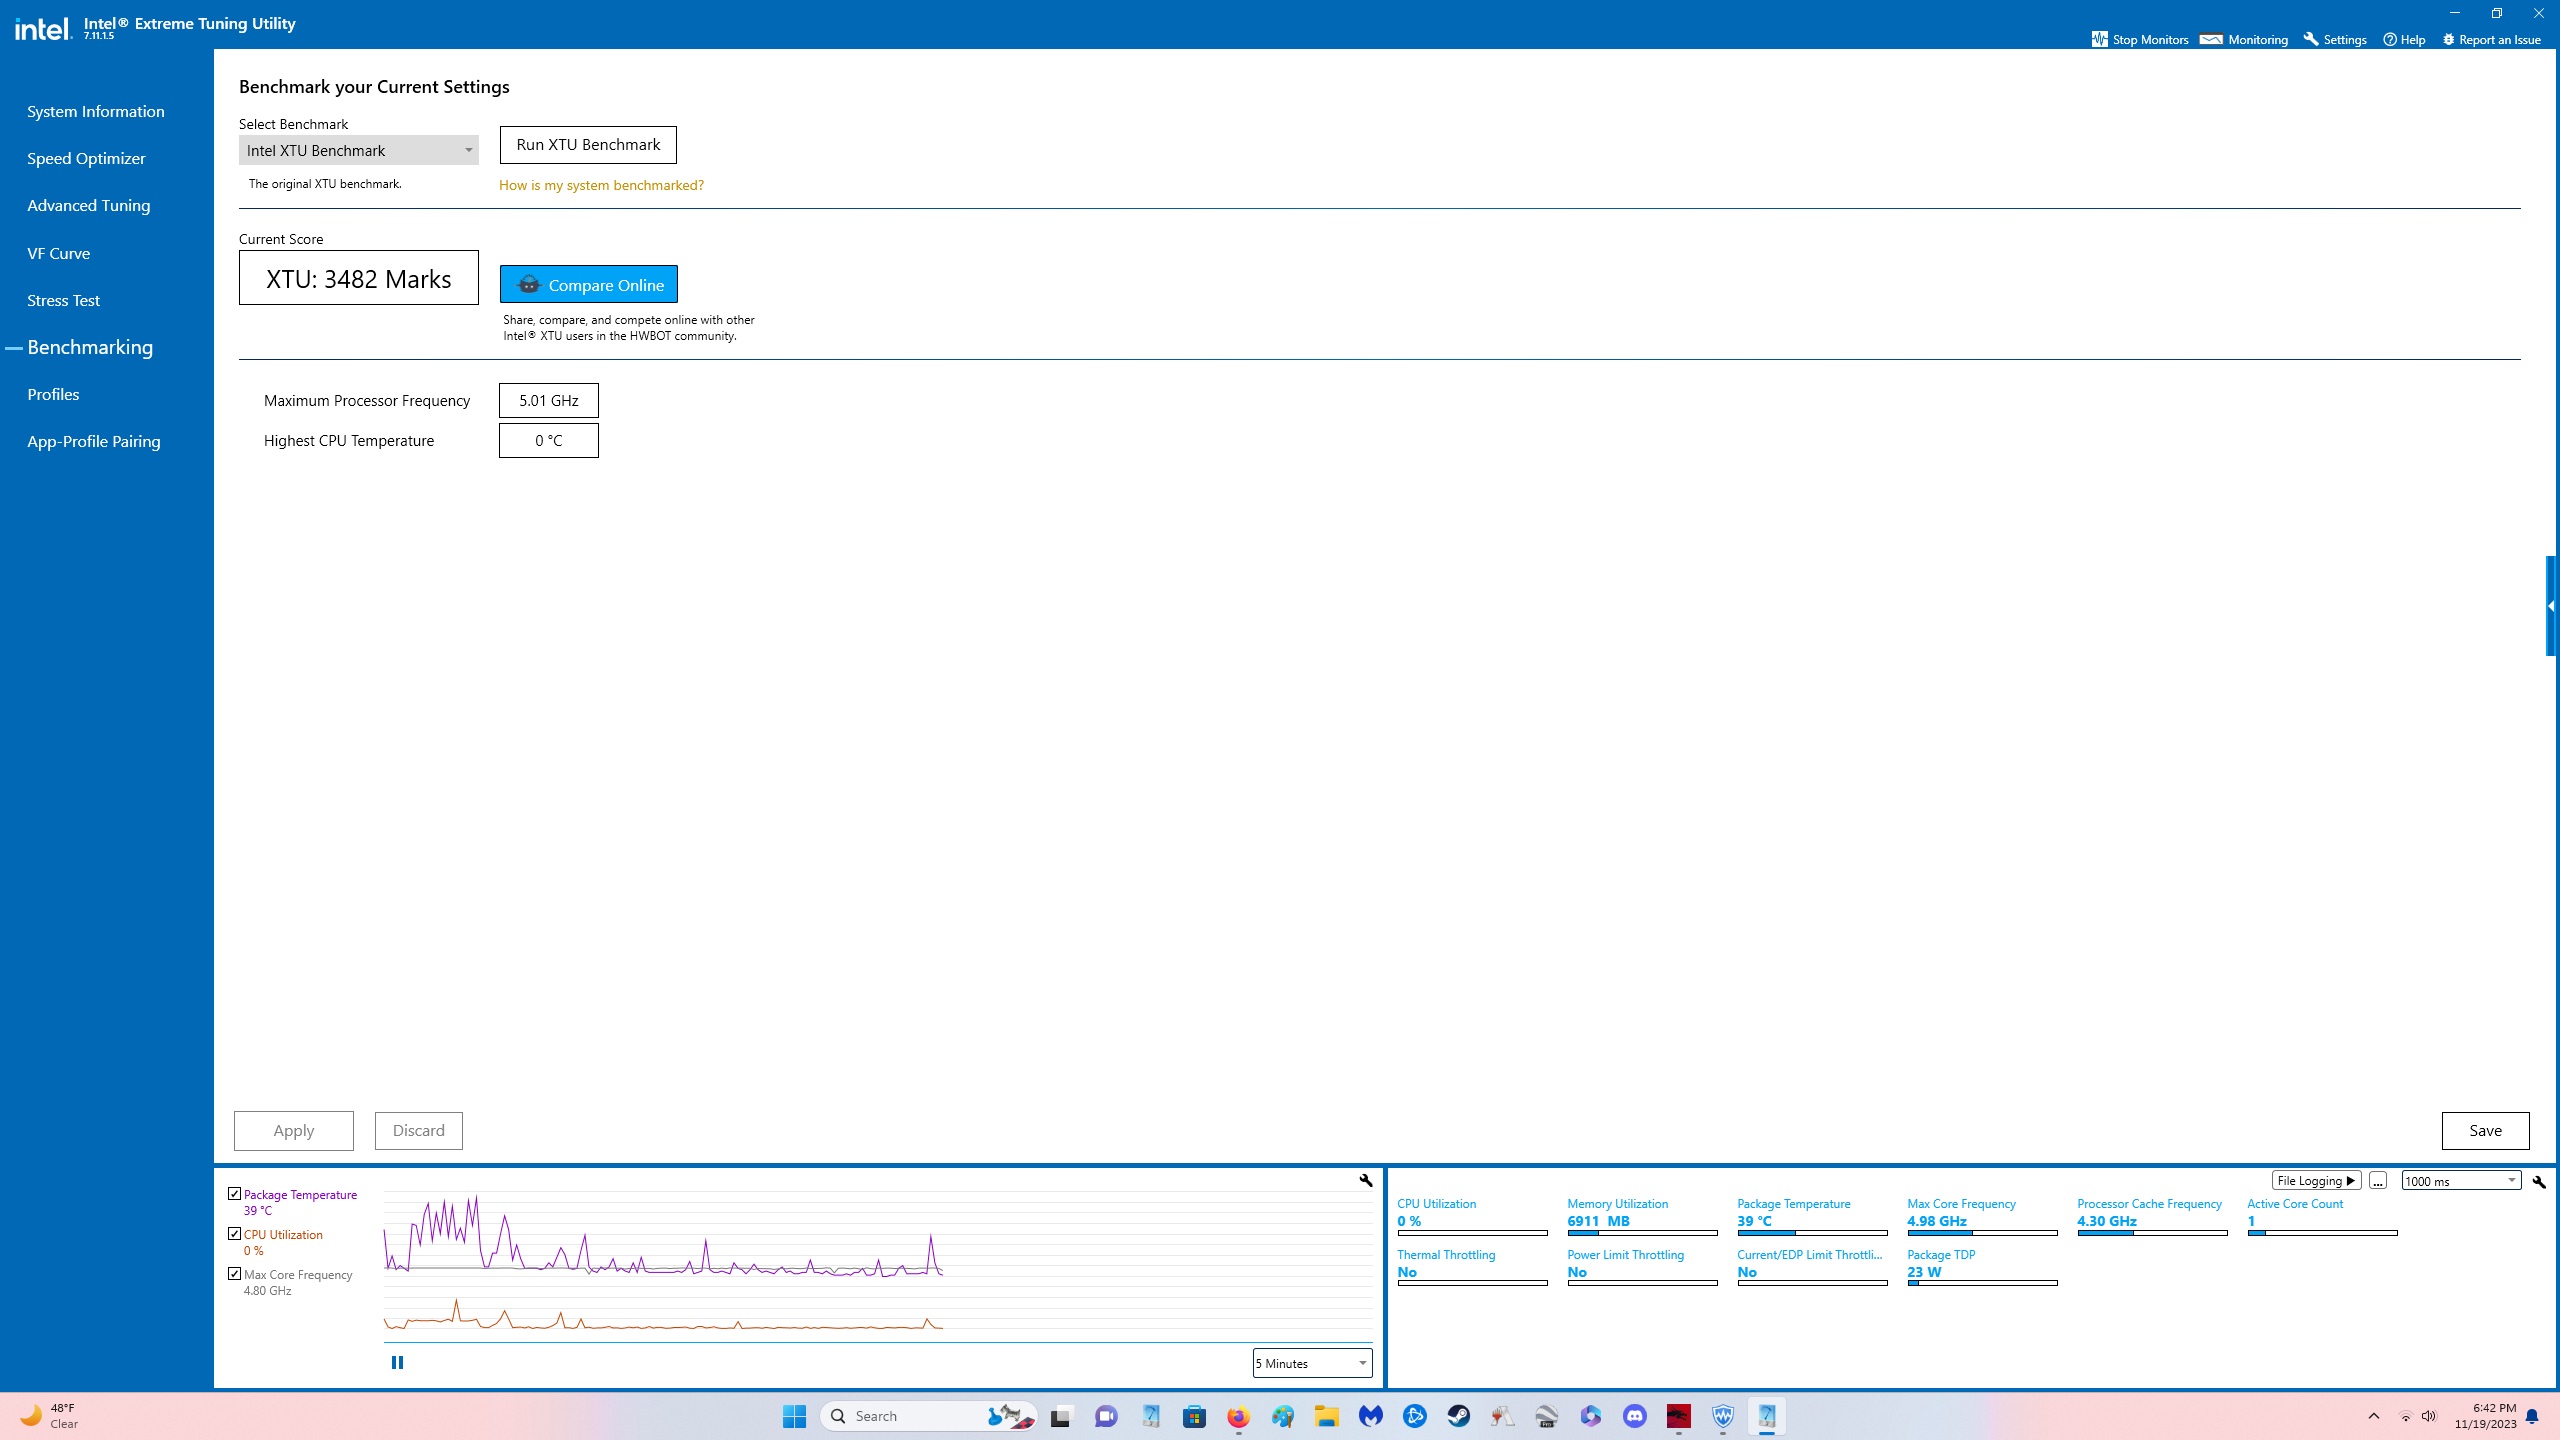Open the VF Curve section
Viewport: 2560px width, 1440px height.
pyautogui.click(x=59, y=253)
